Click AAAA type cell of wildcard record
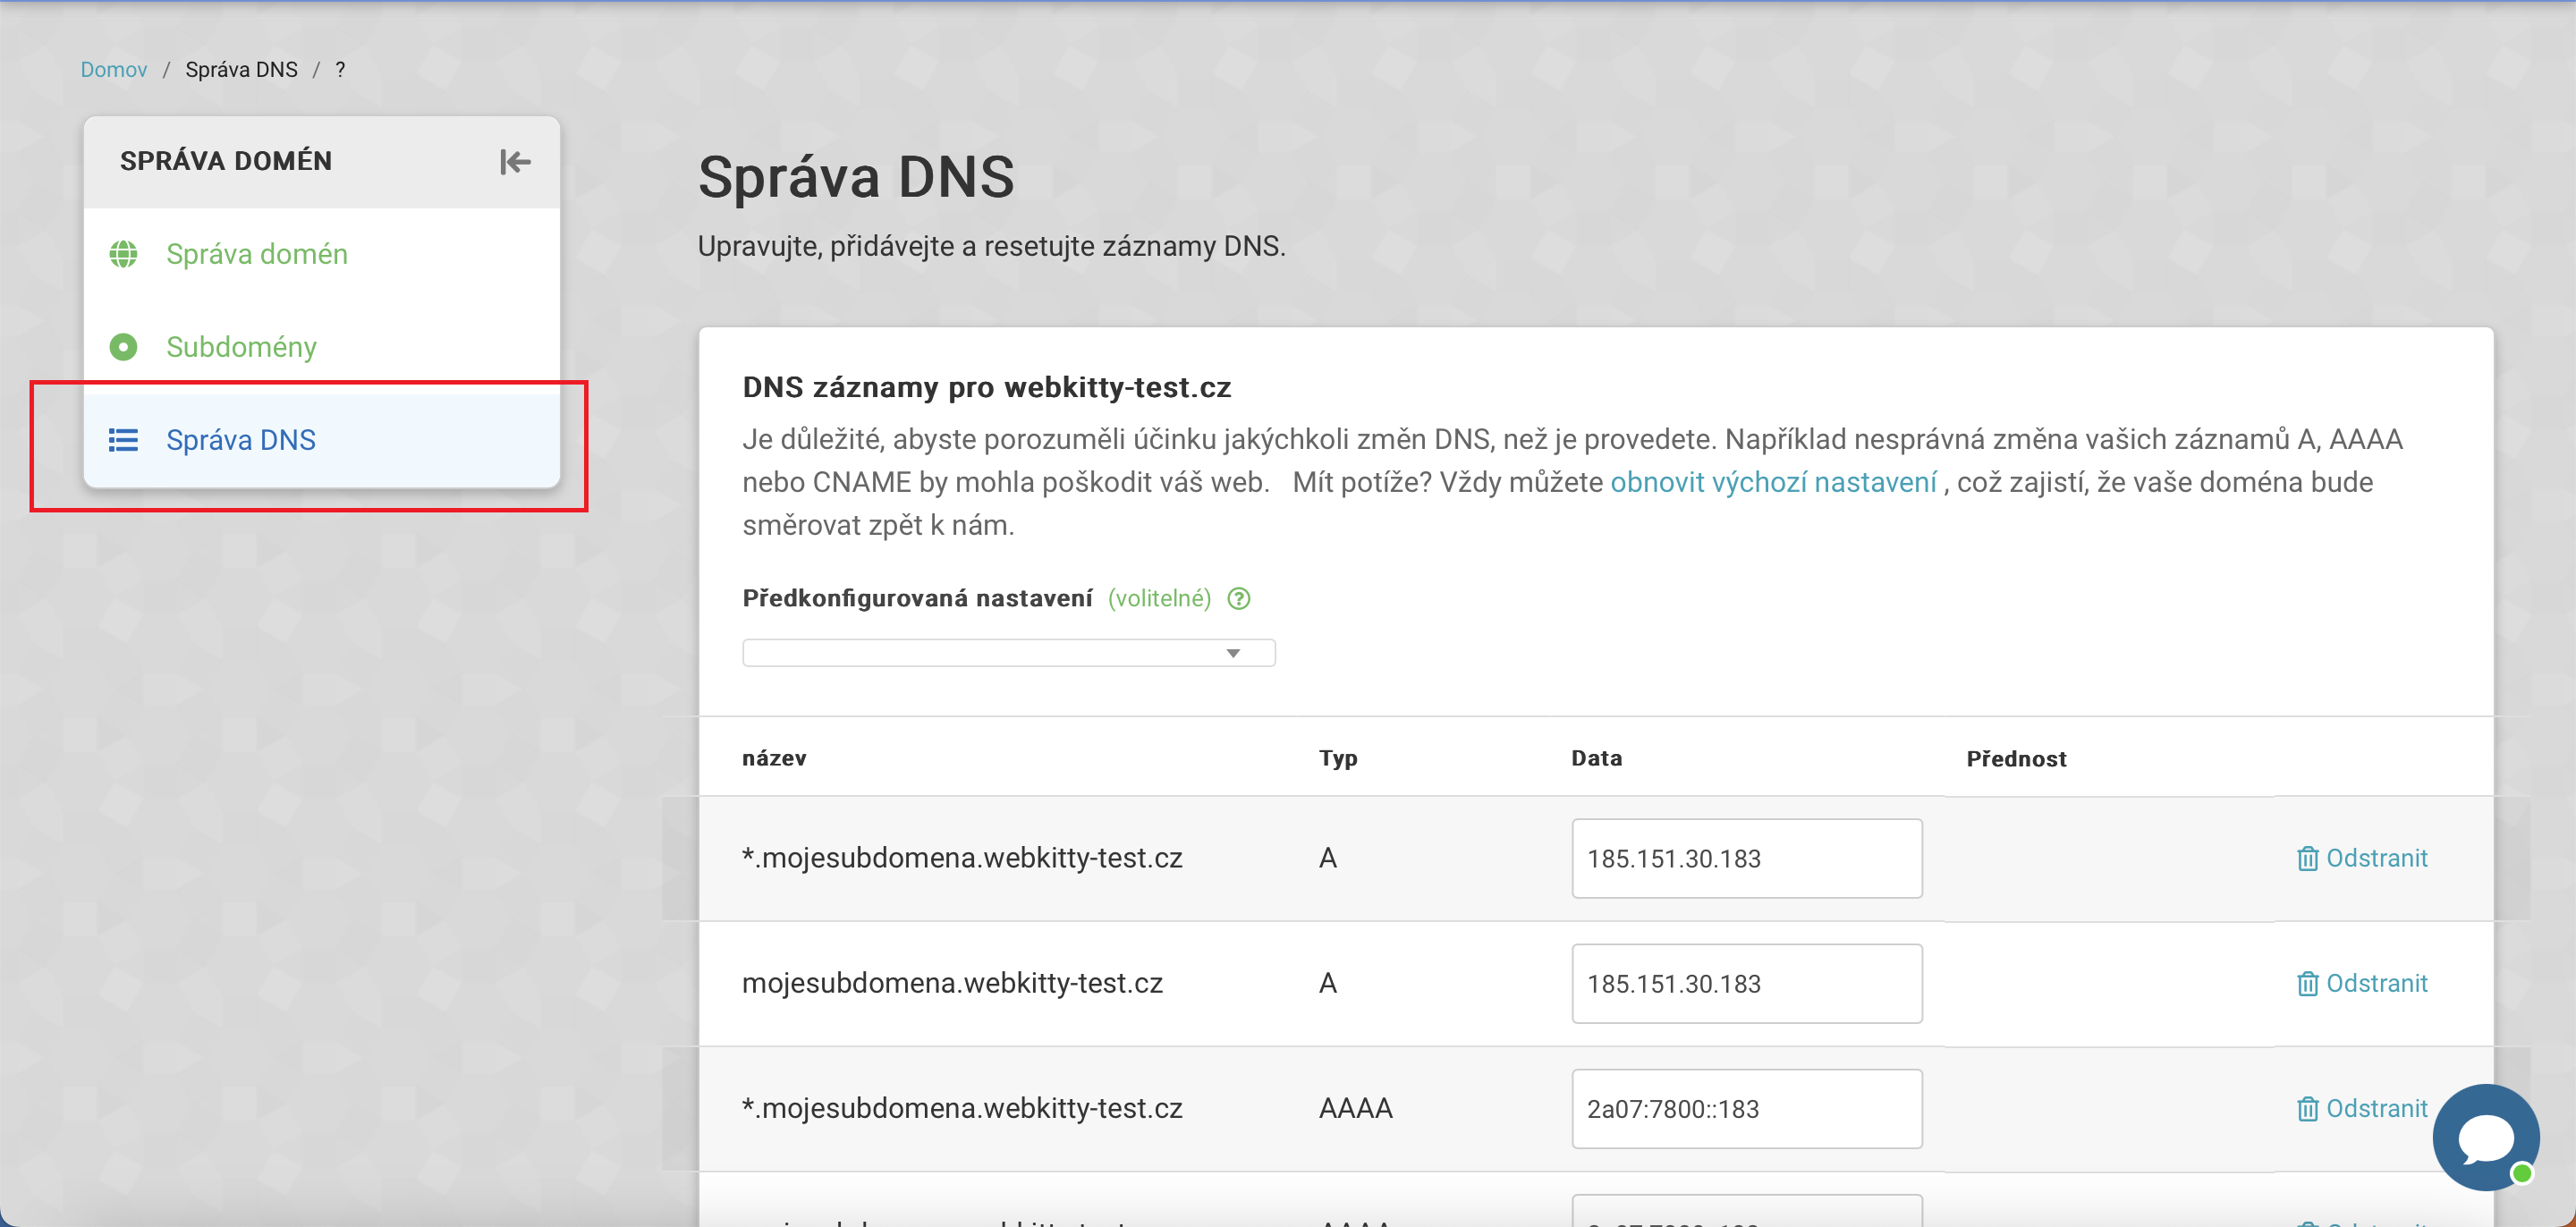The width and height of the screenshot is (2576, 1227). [1355, 1108]
